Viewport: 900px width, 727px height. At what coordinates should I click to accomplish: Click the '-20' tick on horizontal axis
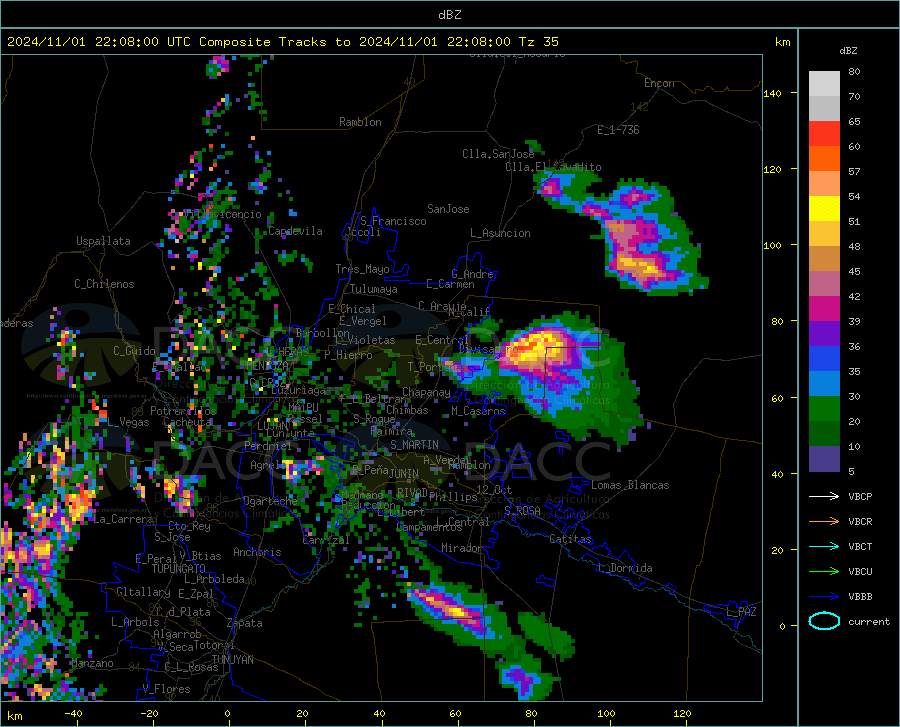pos(149,714)
